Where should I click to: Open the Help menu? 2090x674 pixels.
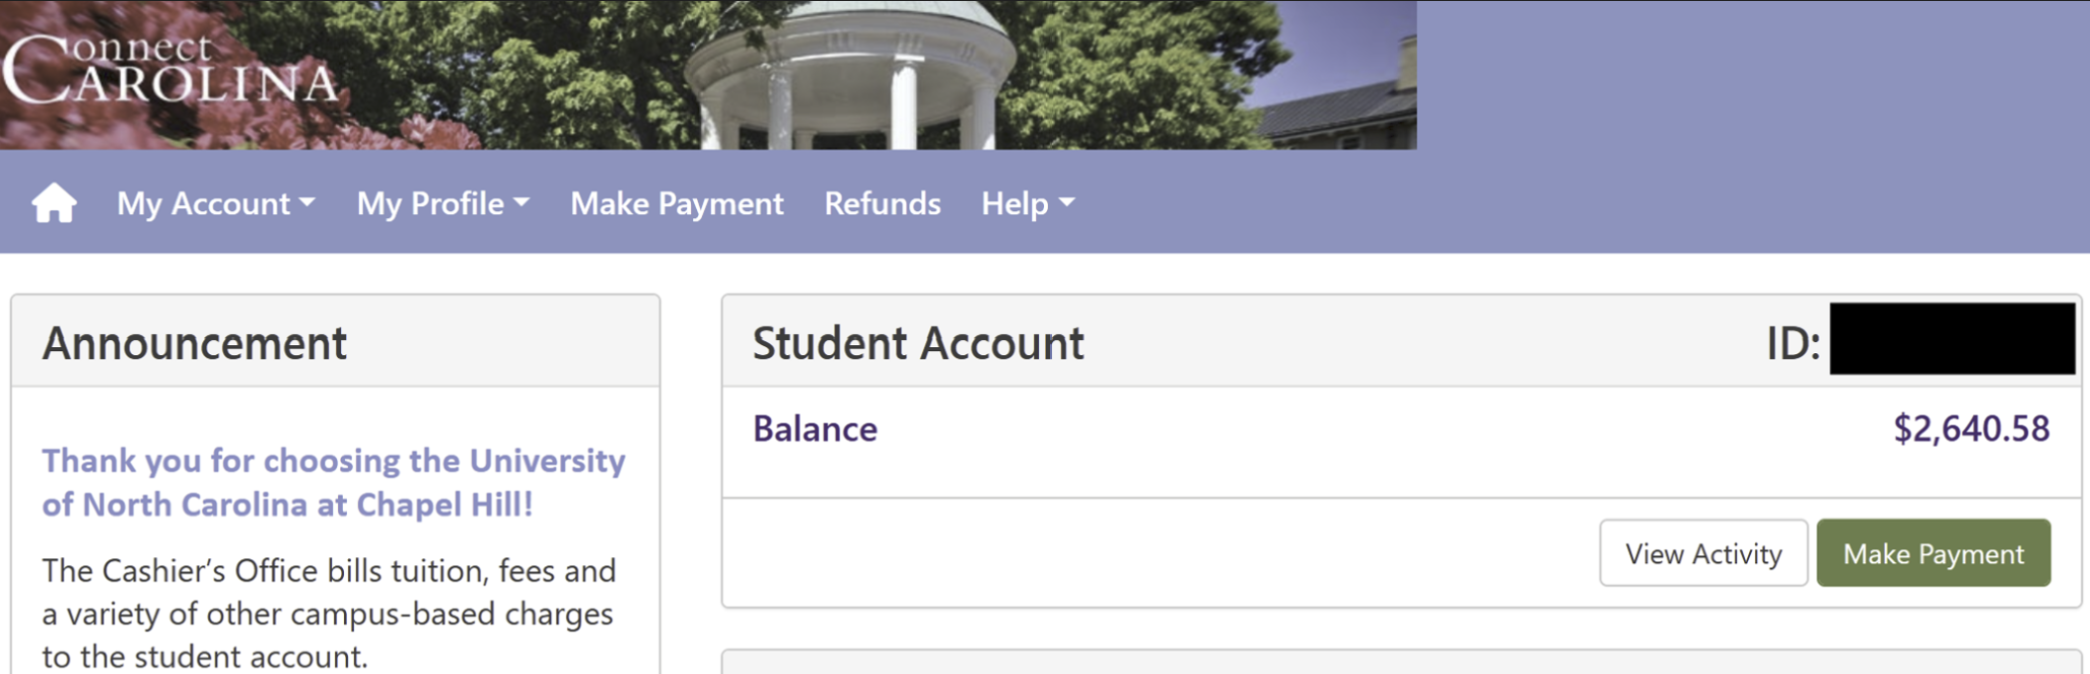pos(1028,203)
